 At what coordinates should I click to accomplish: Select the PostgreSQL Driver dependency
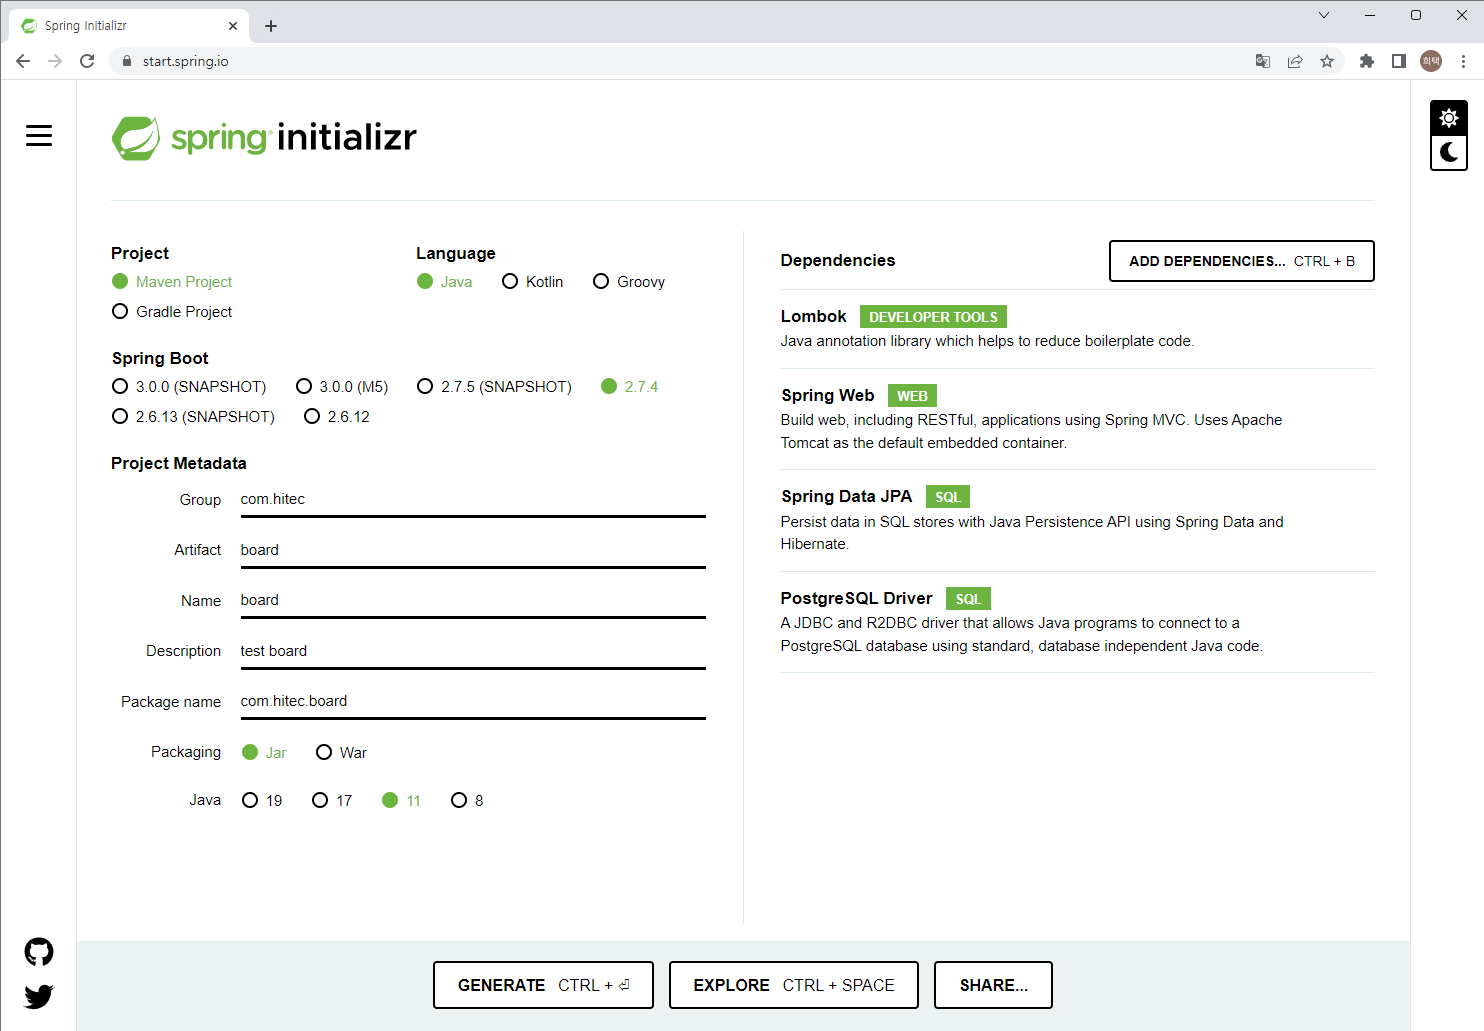(x=1077, y=622)
